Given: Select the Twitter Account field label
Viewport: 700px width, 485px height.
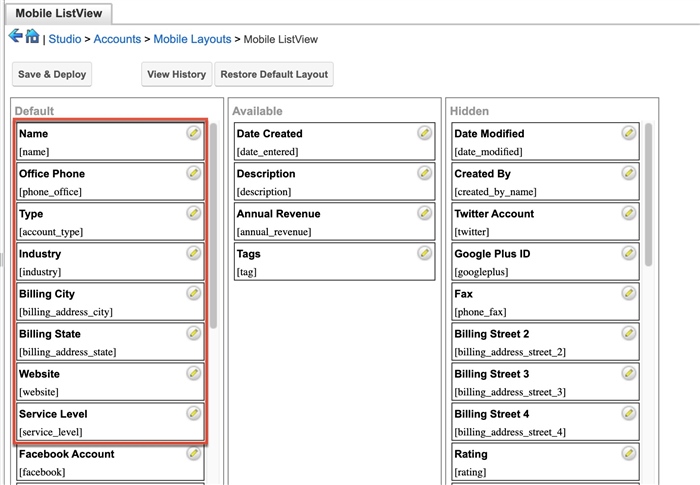Looking at the screenshot, I should click(494, 214).
